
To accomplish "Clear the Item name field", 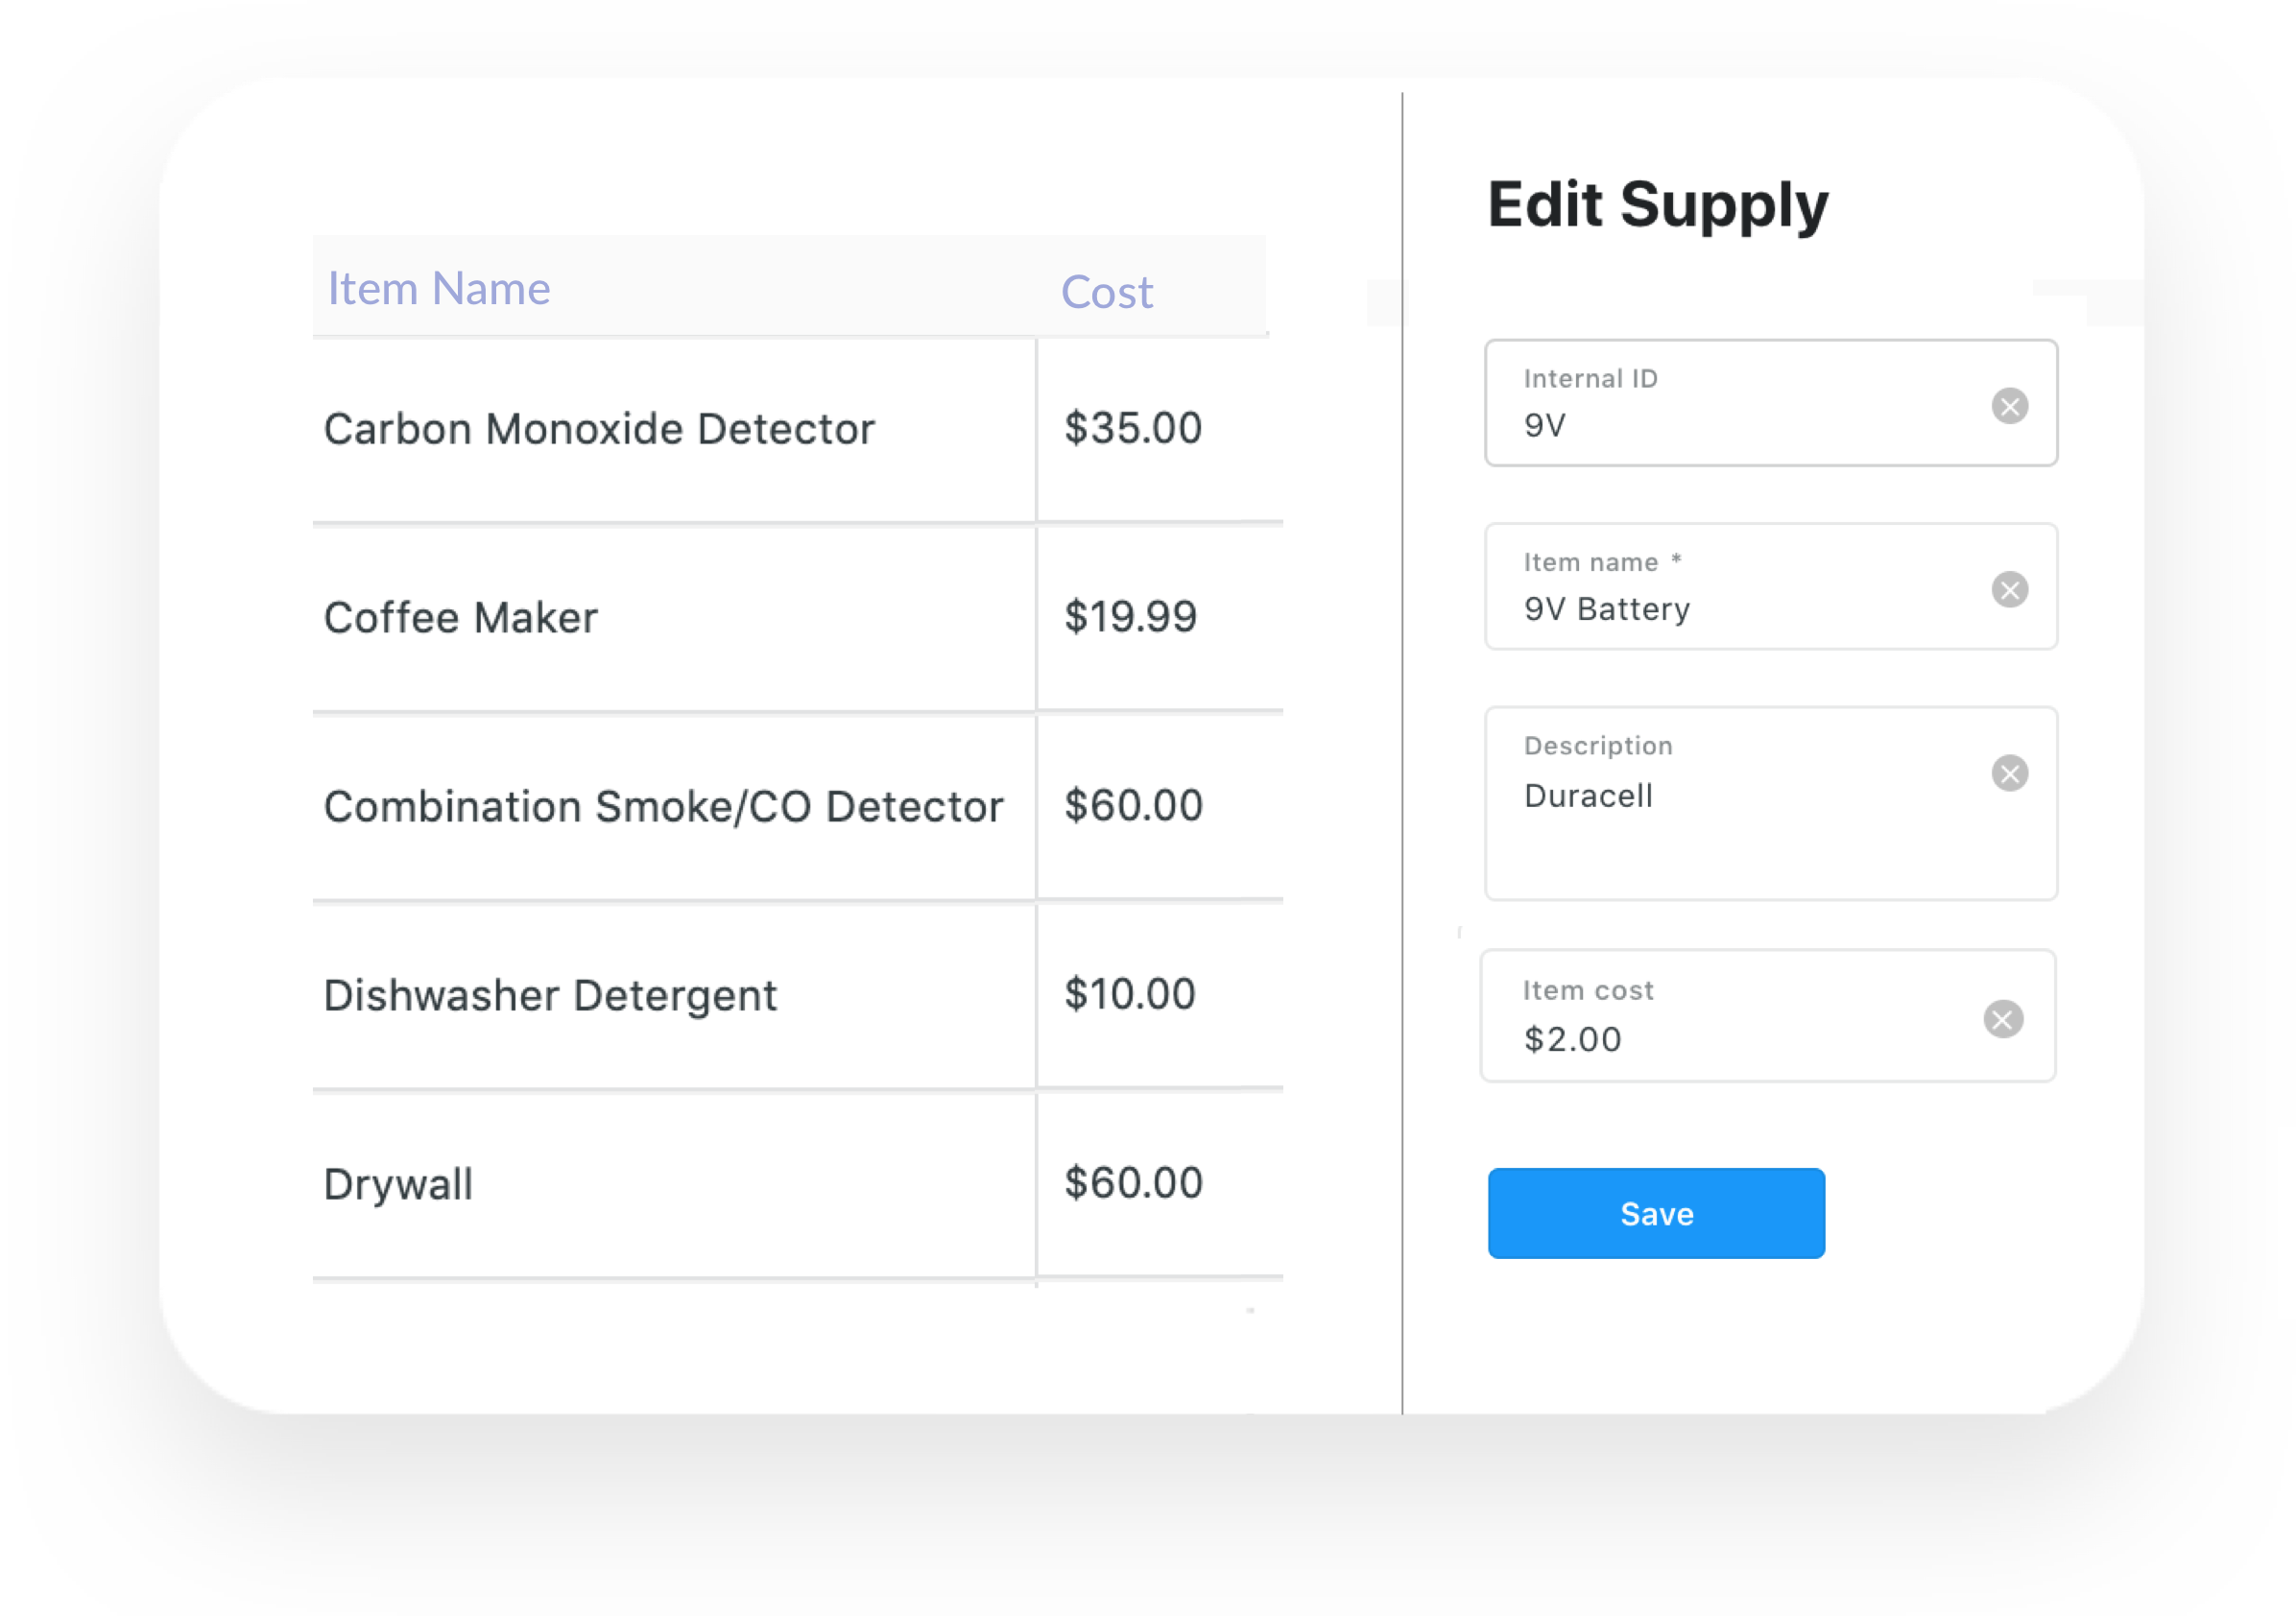I will pos(2009,590).
